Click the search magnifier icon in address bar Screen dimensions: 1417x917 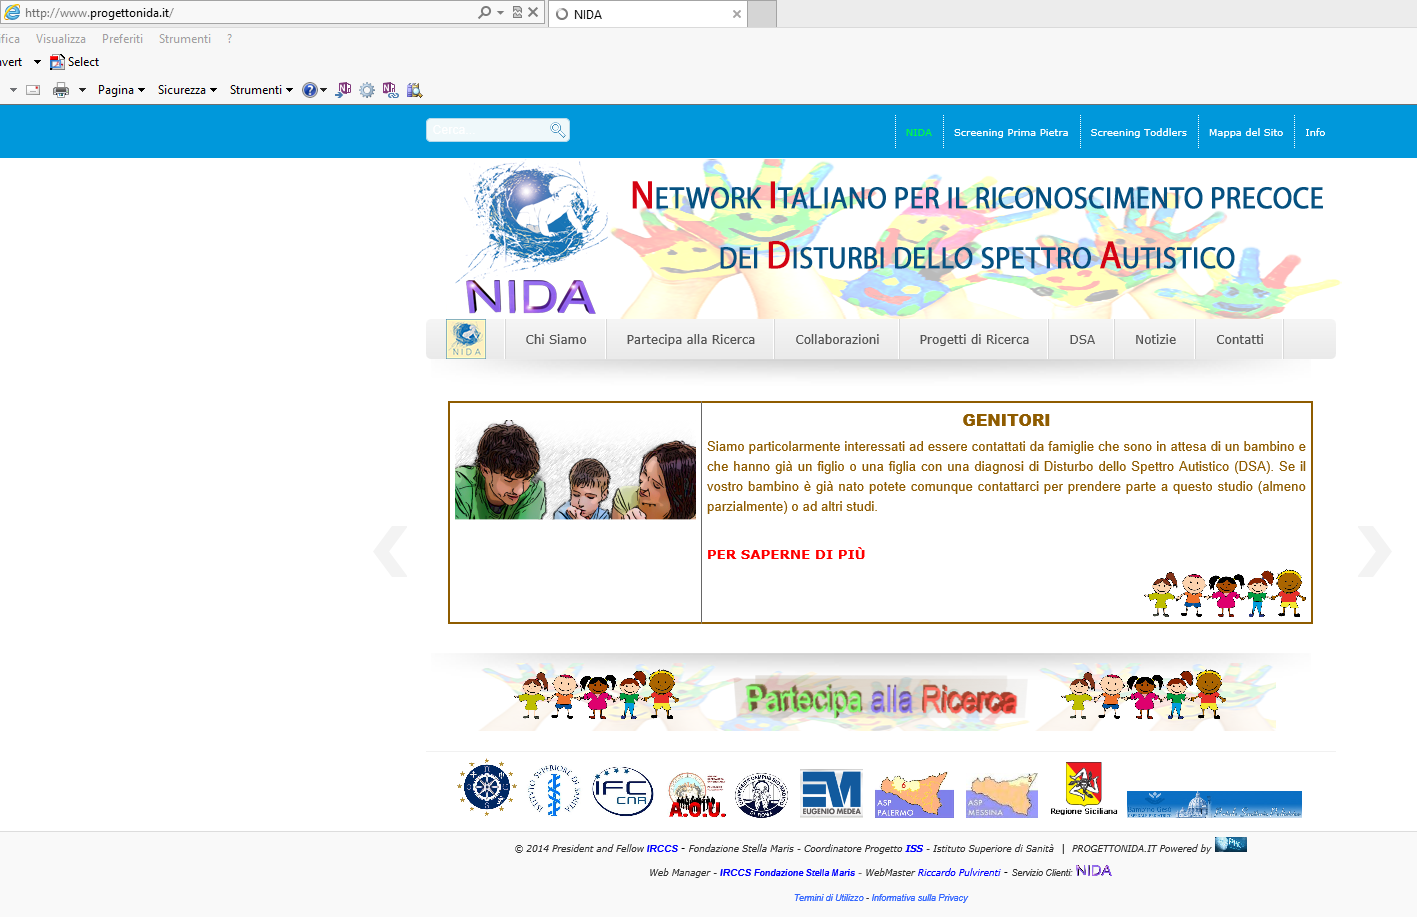tap(484, 13)
